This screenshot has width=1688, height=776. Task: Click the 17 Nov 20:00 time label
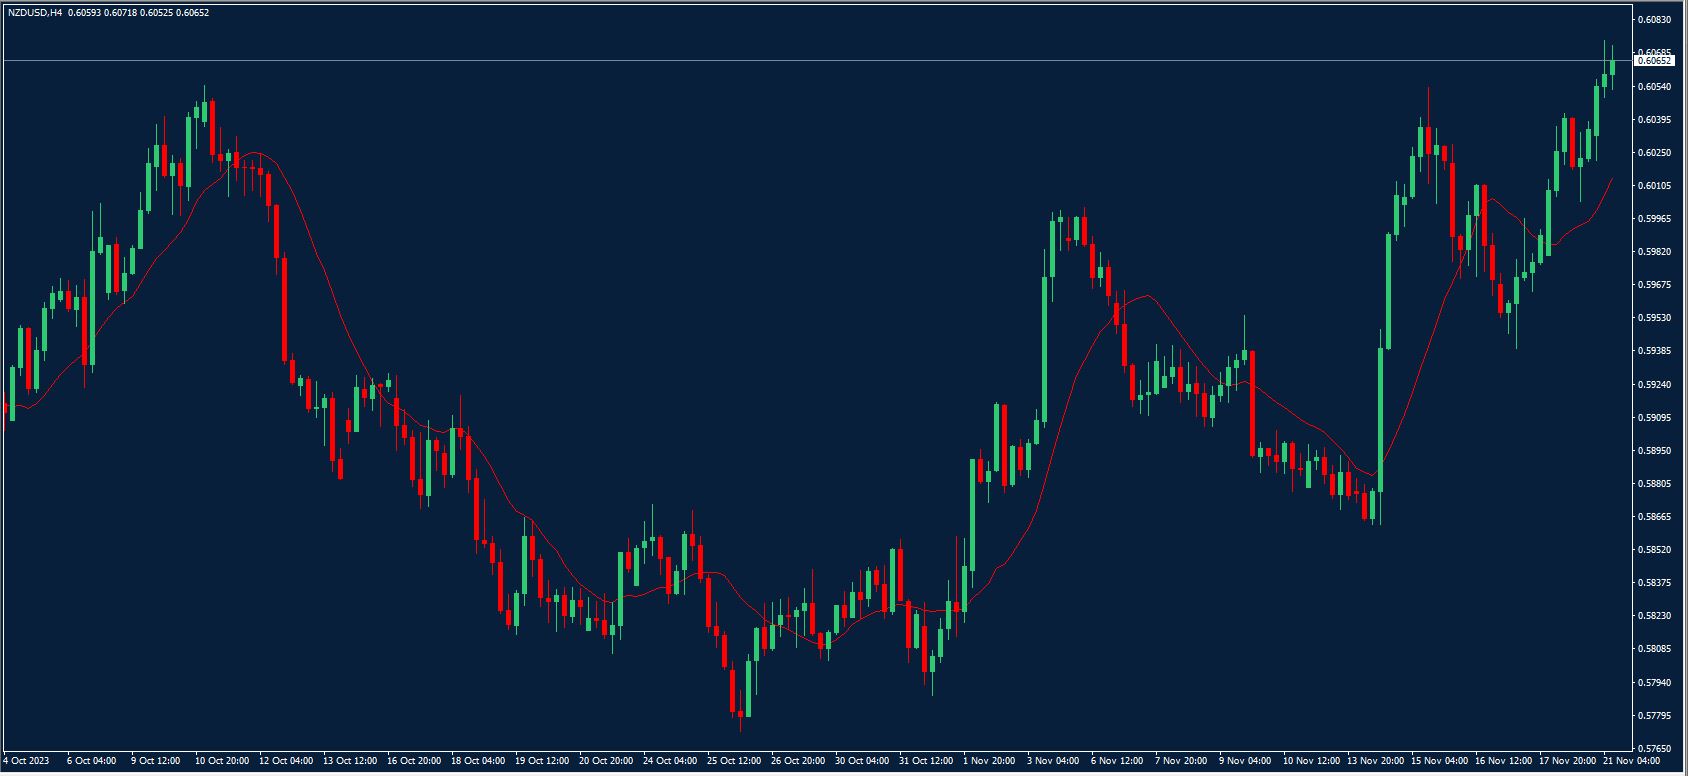pyautogui.click(x=1566, y=761)
